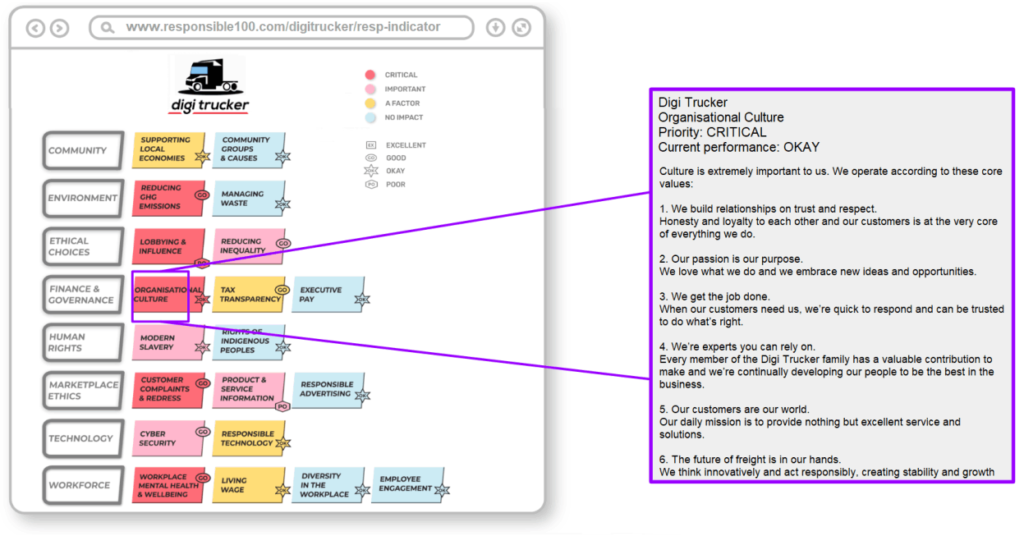1024x536 pixels.
Task: Click the browser back arrow button
Action: (35, 28)
